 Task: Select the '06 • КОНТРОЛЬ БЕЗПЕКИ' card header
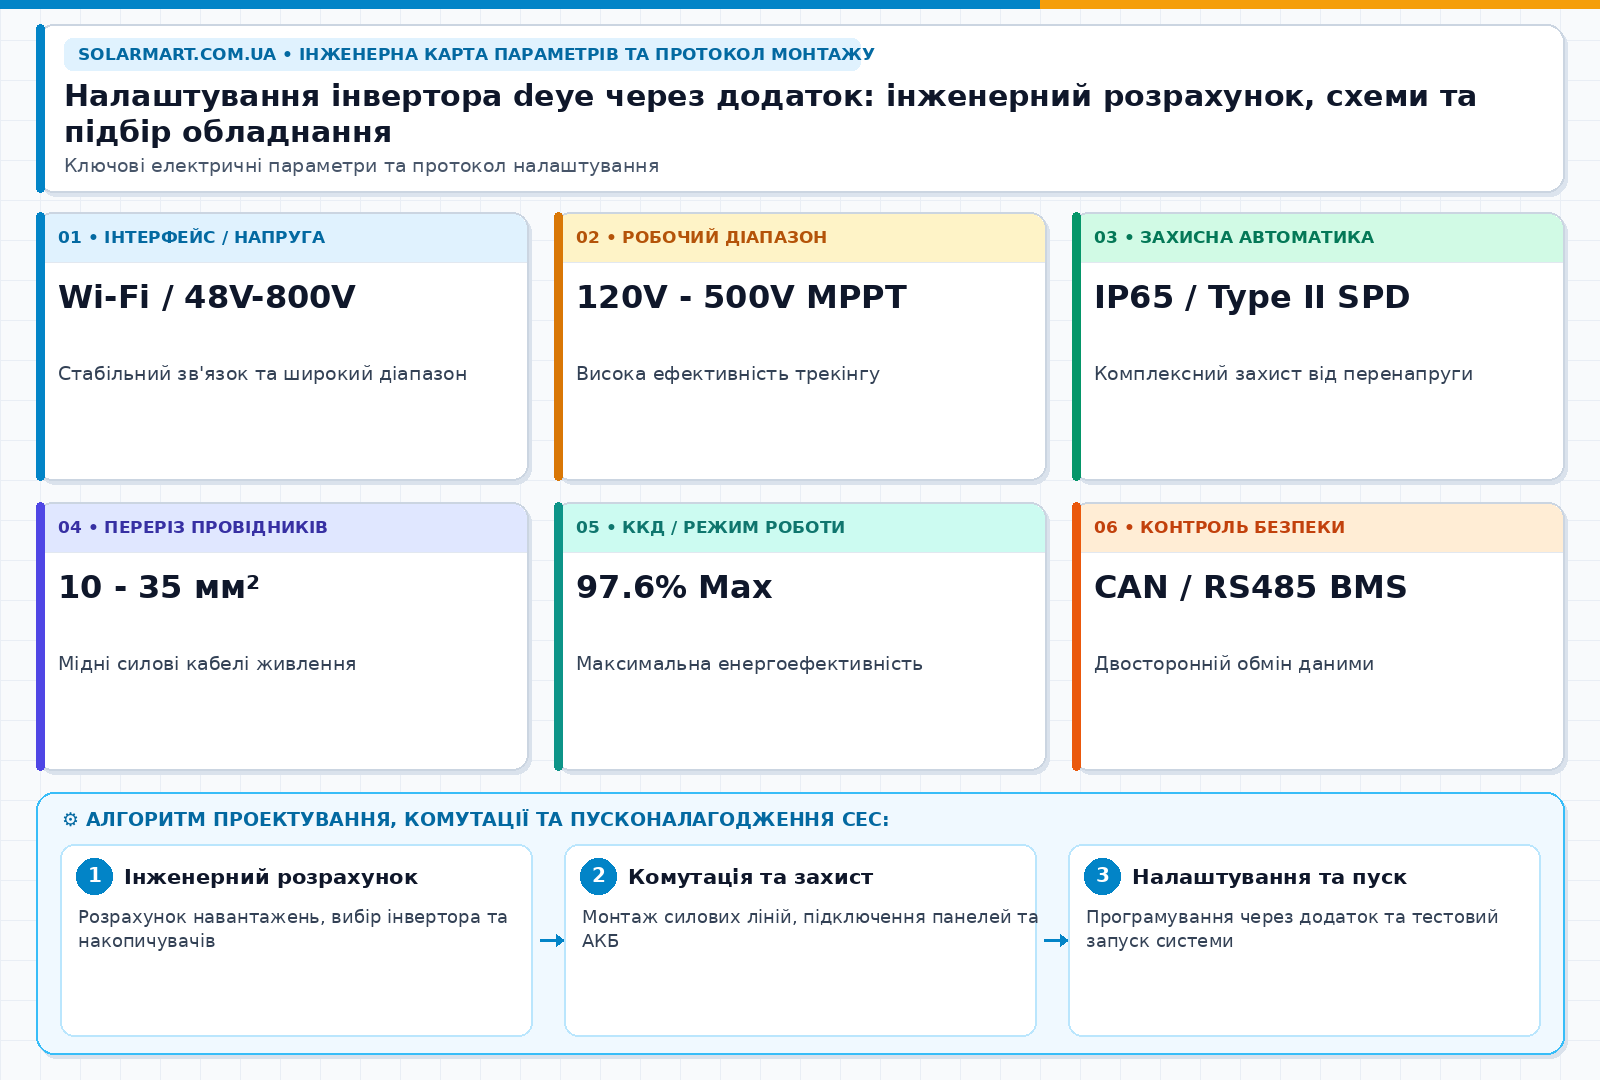[x=1321, y=528]
